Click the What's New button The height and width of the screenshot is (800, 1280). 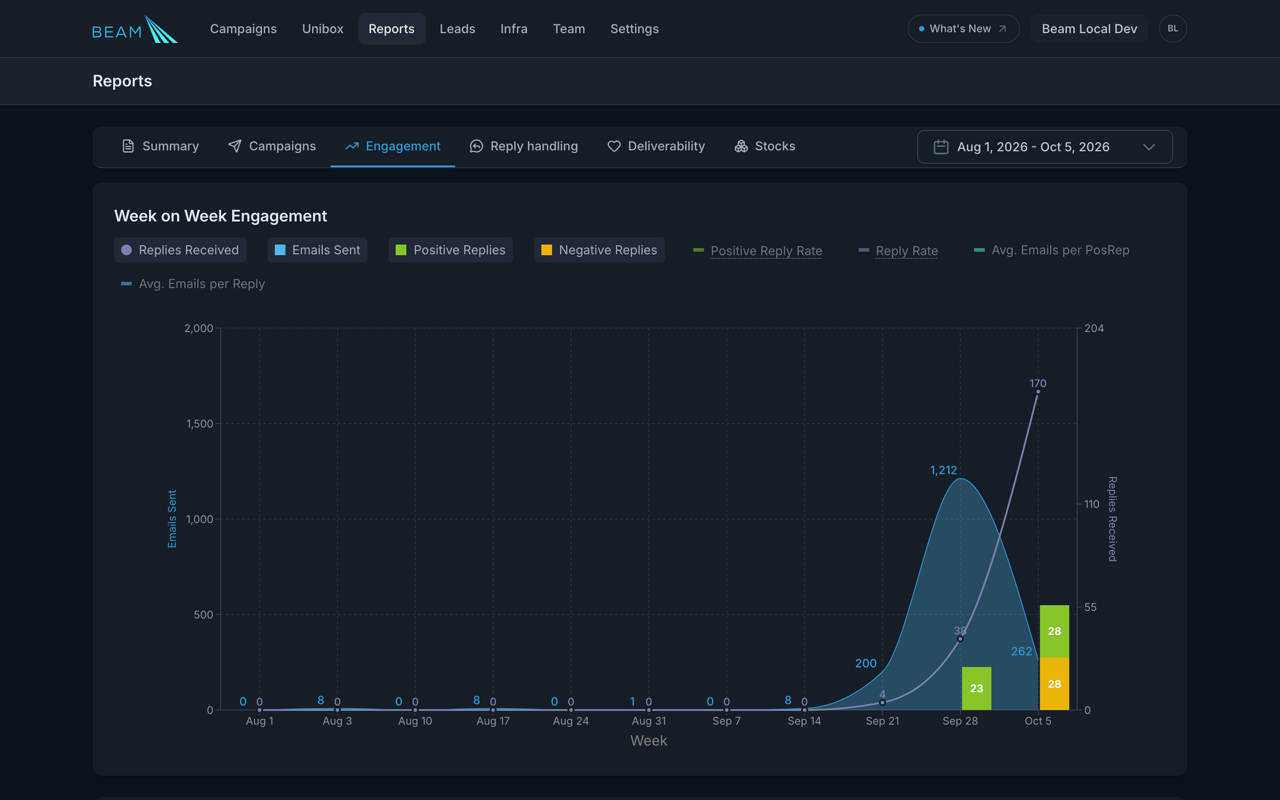click(x=963, y=29)
